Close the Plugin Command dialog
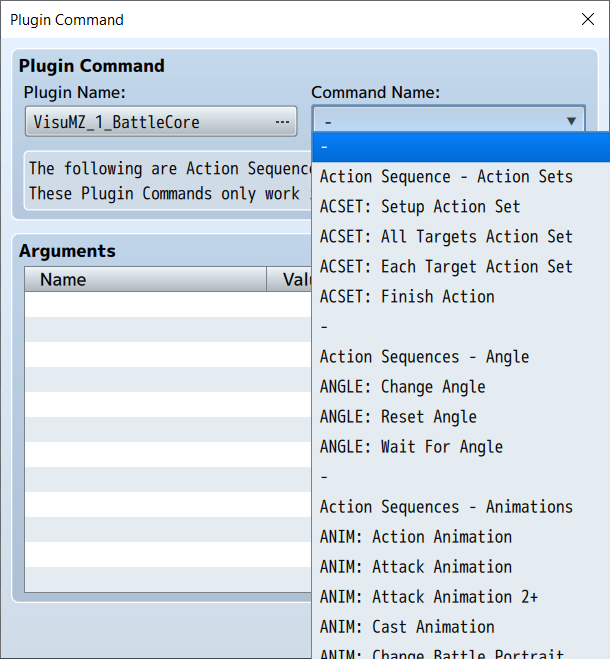This screenshot has width=610, height=659. click(588, 20)
